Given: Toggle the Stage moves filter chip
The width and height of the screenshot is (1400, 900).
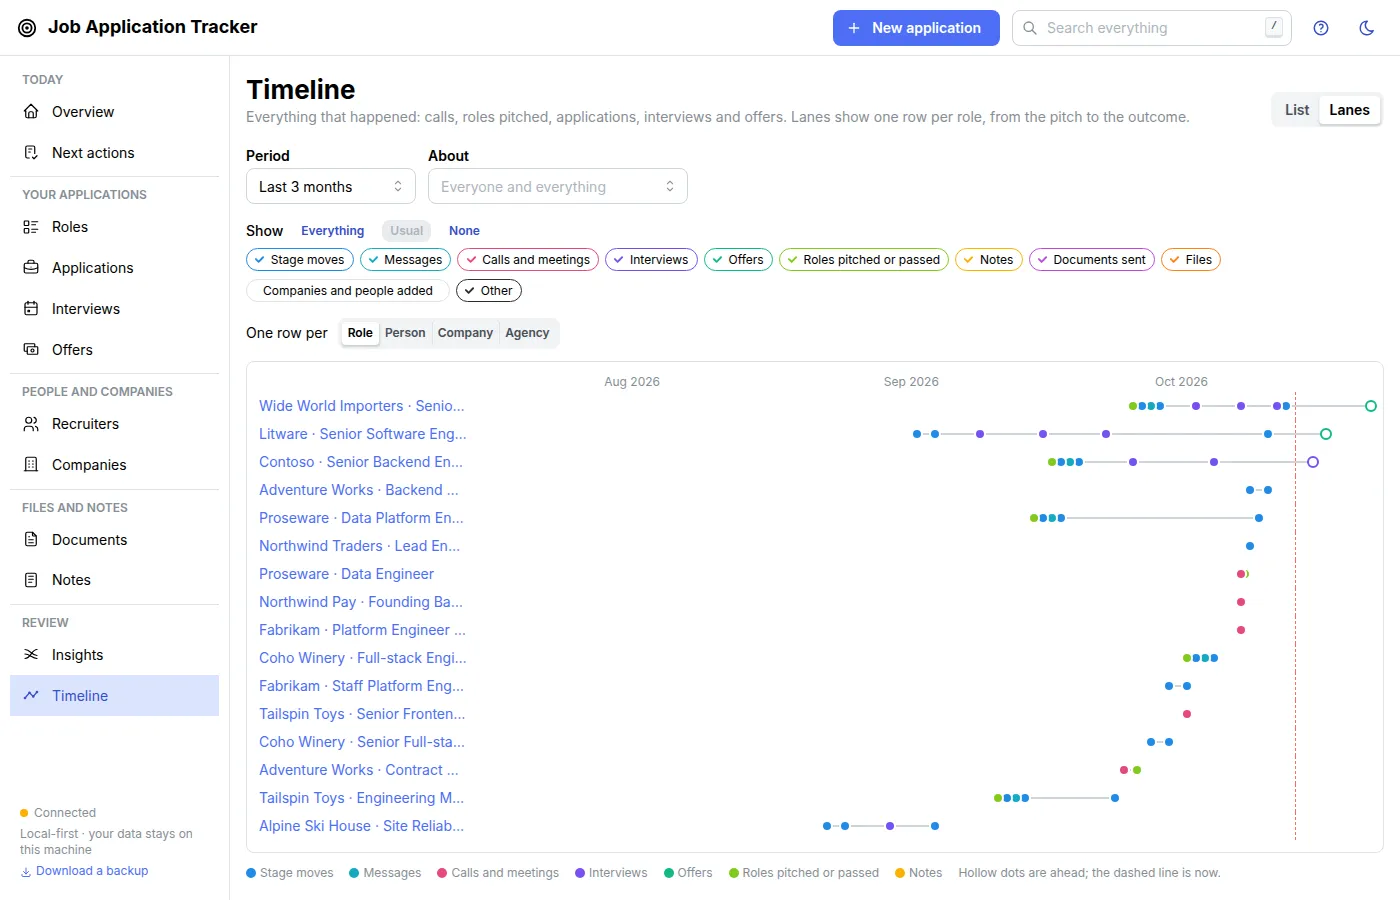Looking at the screenshot, I should [x=299, y=260].
